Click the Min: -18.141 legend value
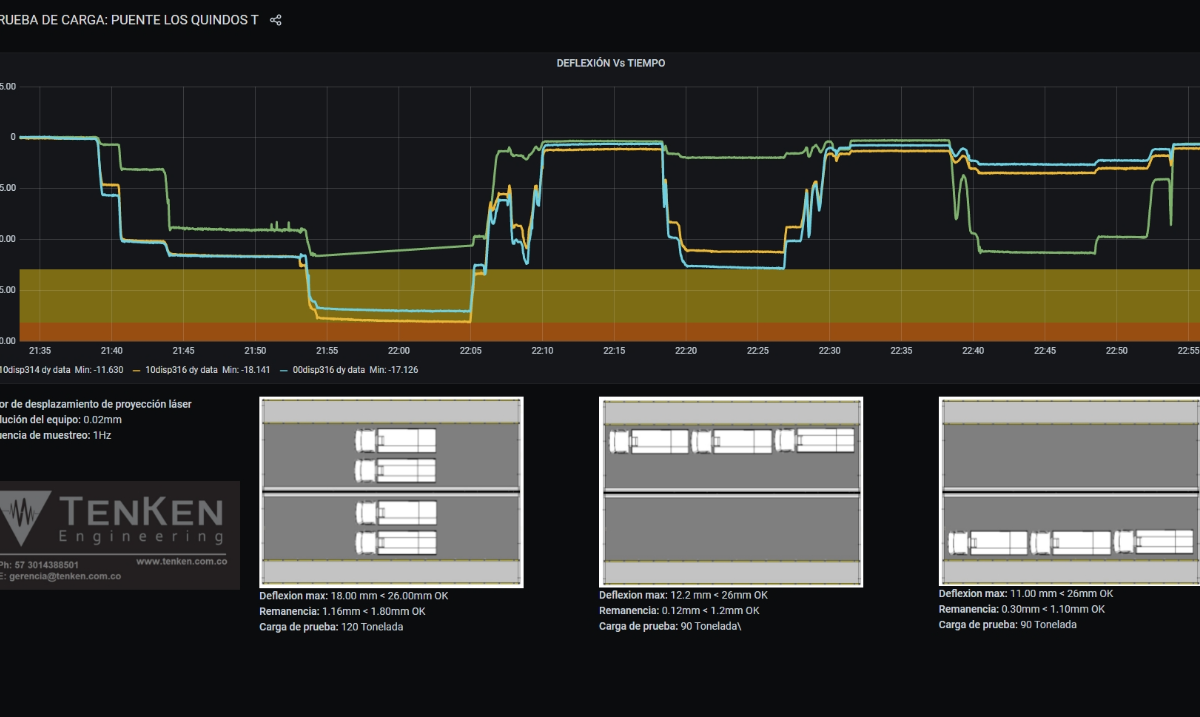 pyautogui.click(x=247, y=370)
